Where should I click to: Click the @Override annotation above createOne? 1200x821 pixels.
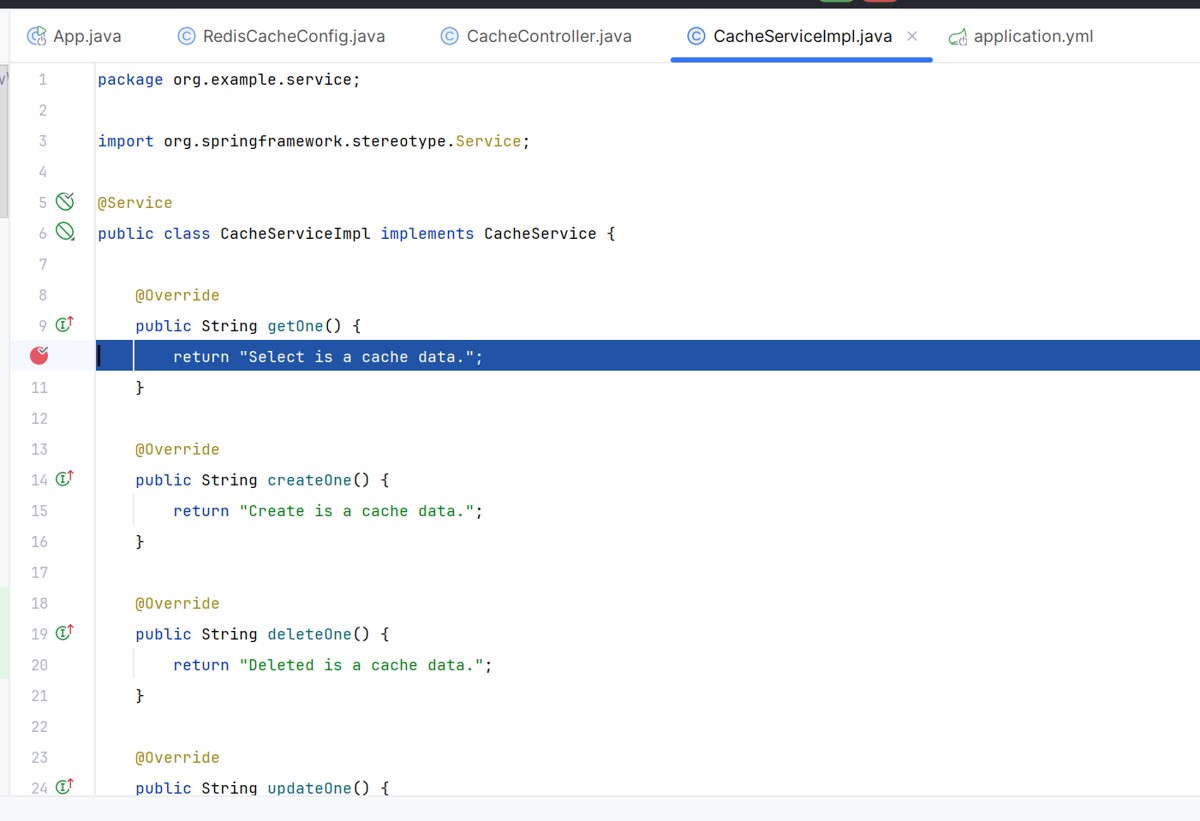pos(178,449)
